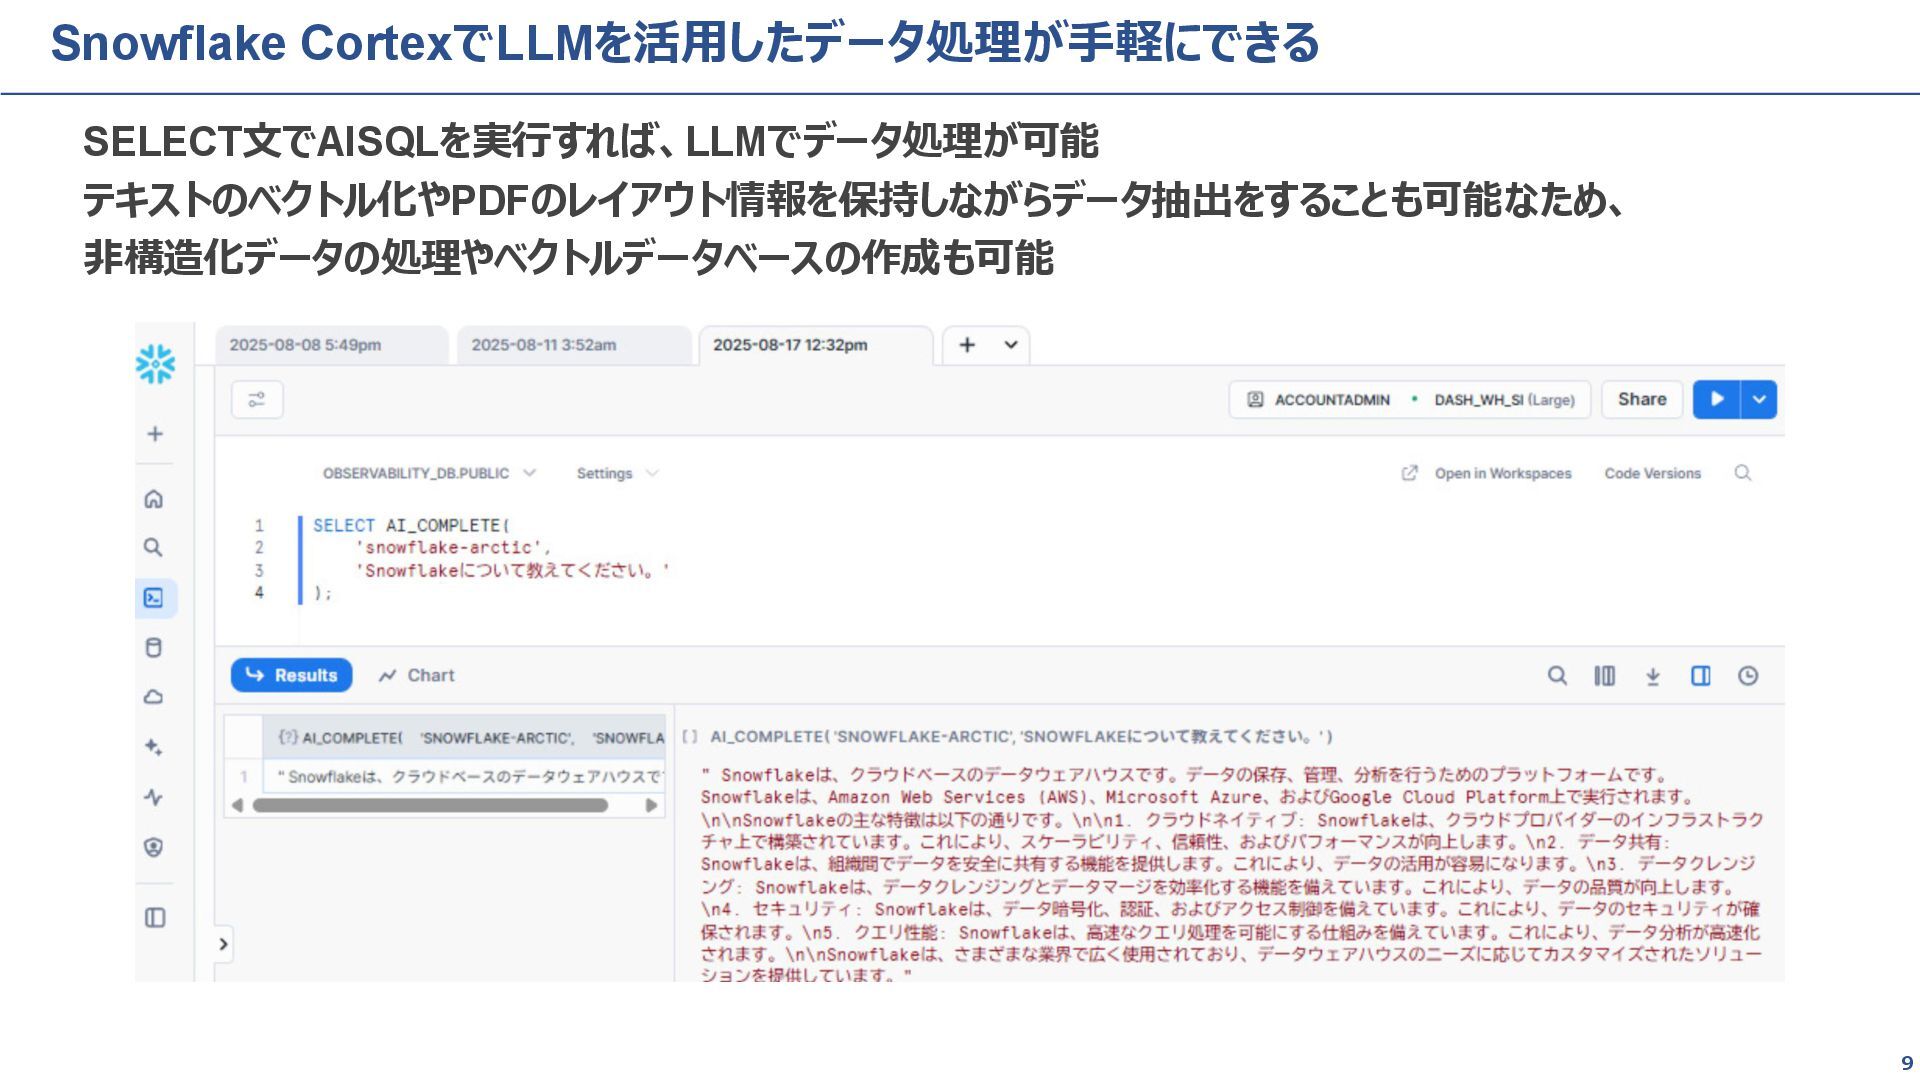Switch to the Chart tab
Viewport: 1920px width, 1080px height.
point(418,676)
